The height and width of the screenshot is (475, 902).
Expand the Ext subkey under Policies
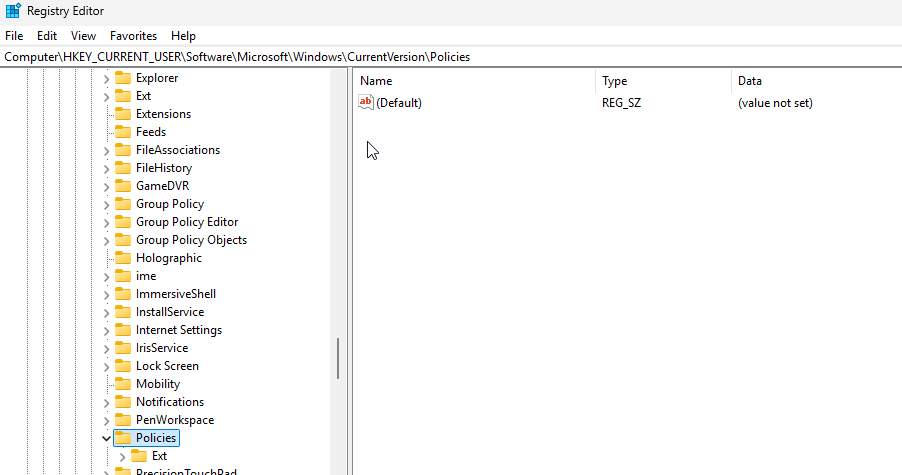pos(123,456)
